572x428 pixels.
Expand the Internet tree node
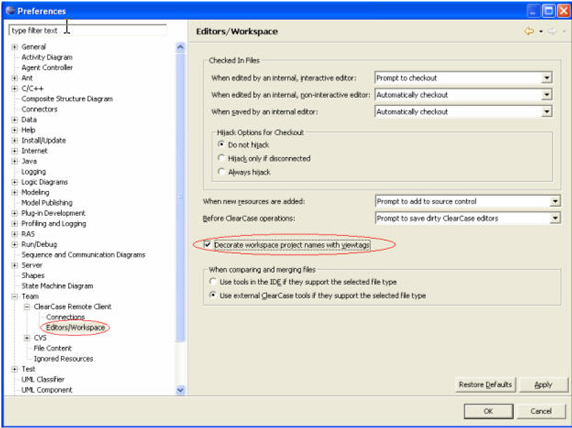click(x=15, y=151)
